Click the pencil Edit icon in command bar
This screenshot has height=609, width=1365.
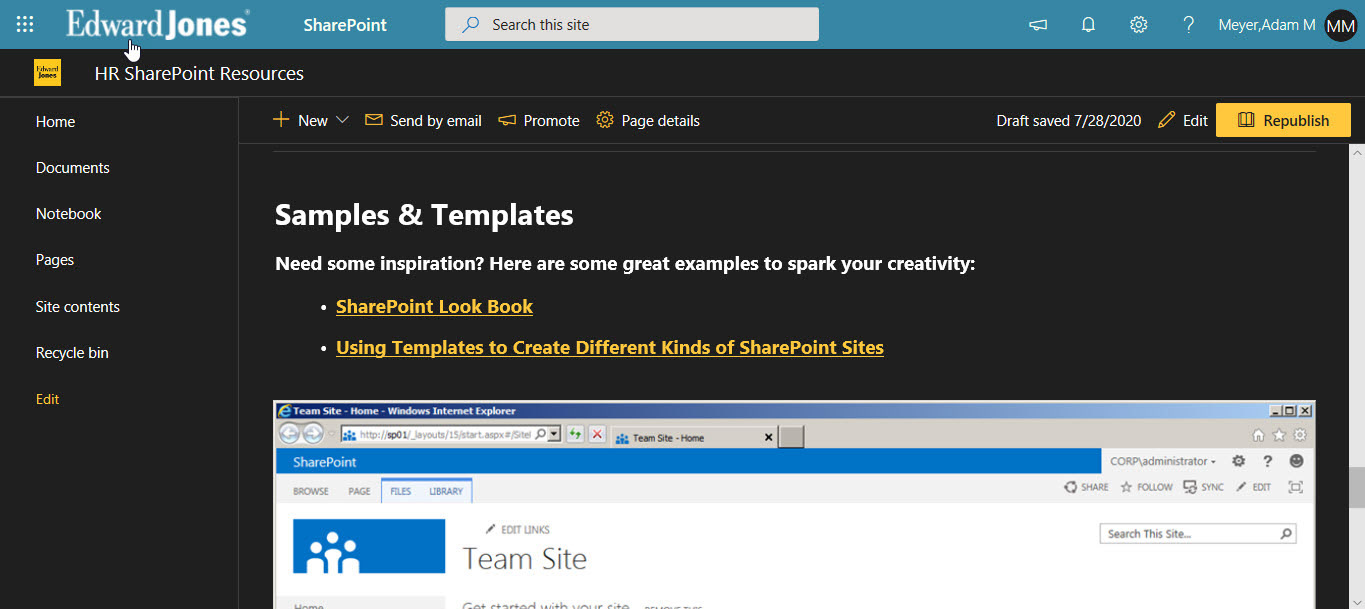coord(1166,120)
